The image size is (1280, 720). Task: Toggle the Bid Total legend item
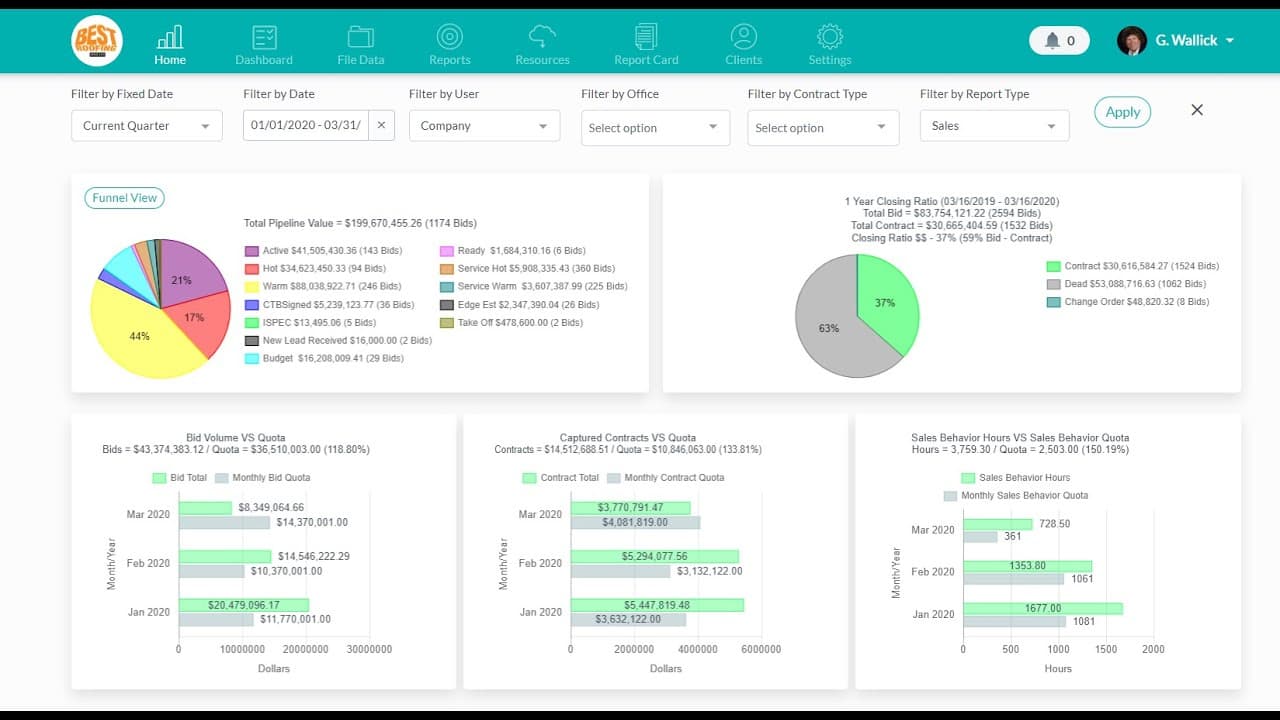tap(180, 478)
